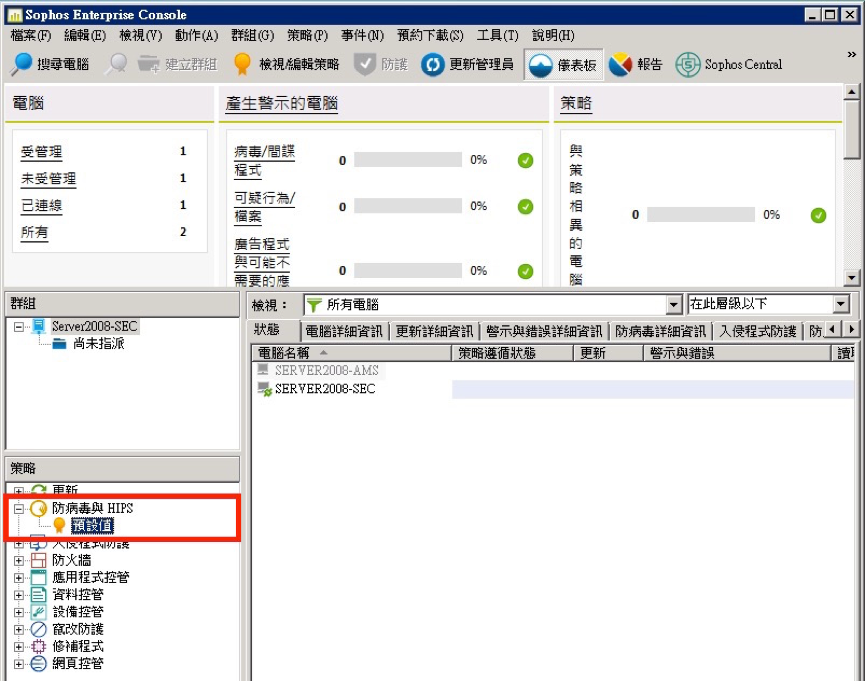Click the 與策略相異的電腦 progress bar
Viewport: 865px width, 681px height.
point(701,215)
